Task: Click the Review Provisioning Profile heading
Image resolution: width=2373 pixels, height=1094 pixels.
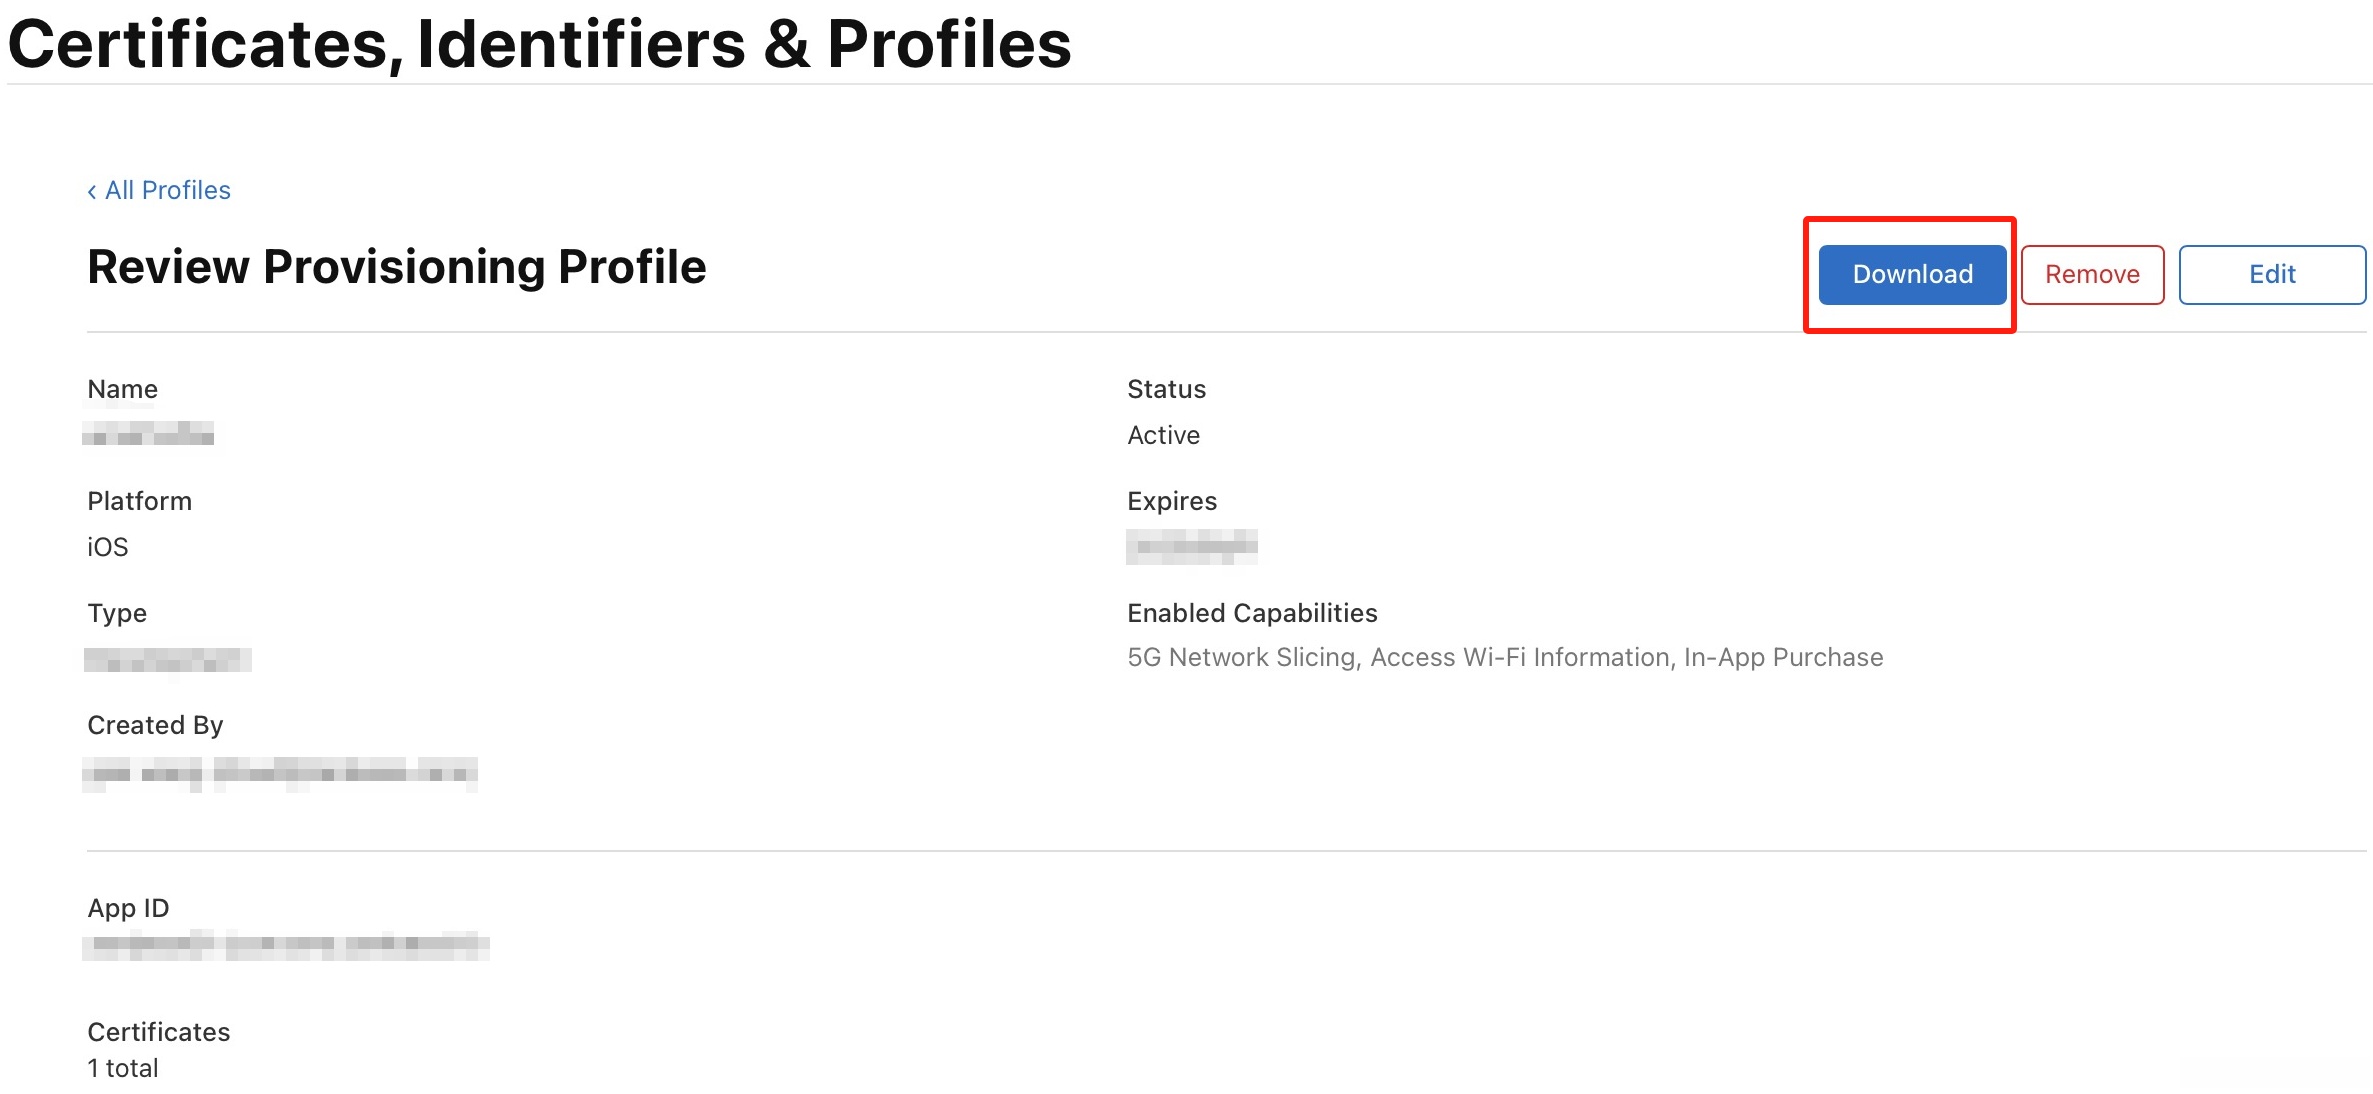Action: click(396, 267)
